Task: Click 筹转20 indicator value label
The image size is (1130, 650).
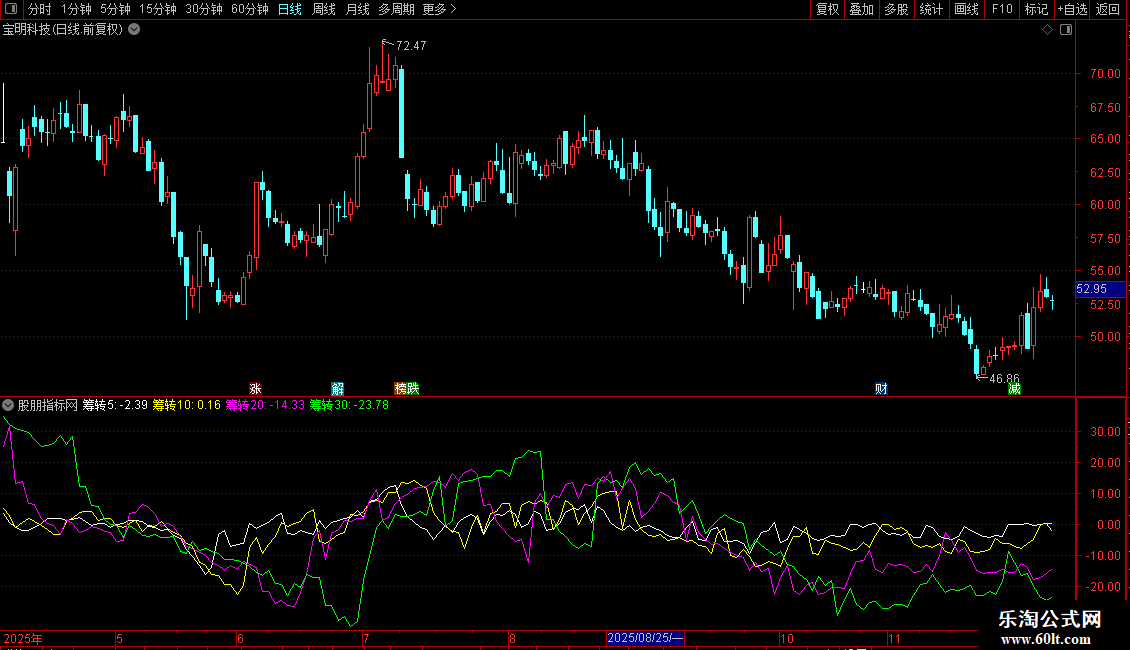Action: click(x=265, y=405)
